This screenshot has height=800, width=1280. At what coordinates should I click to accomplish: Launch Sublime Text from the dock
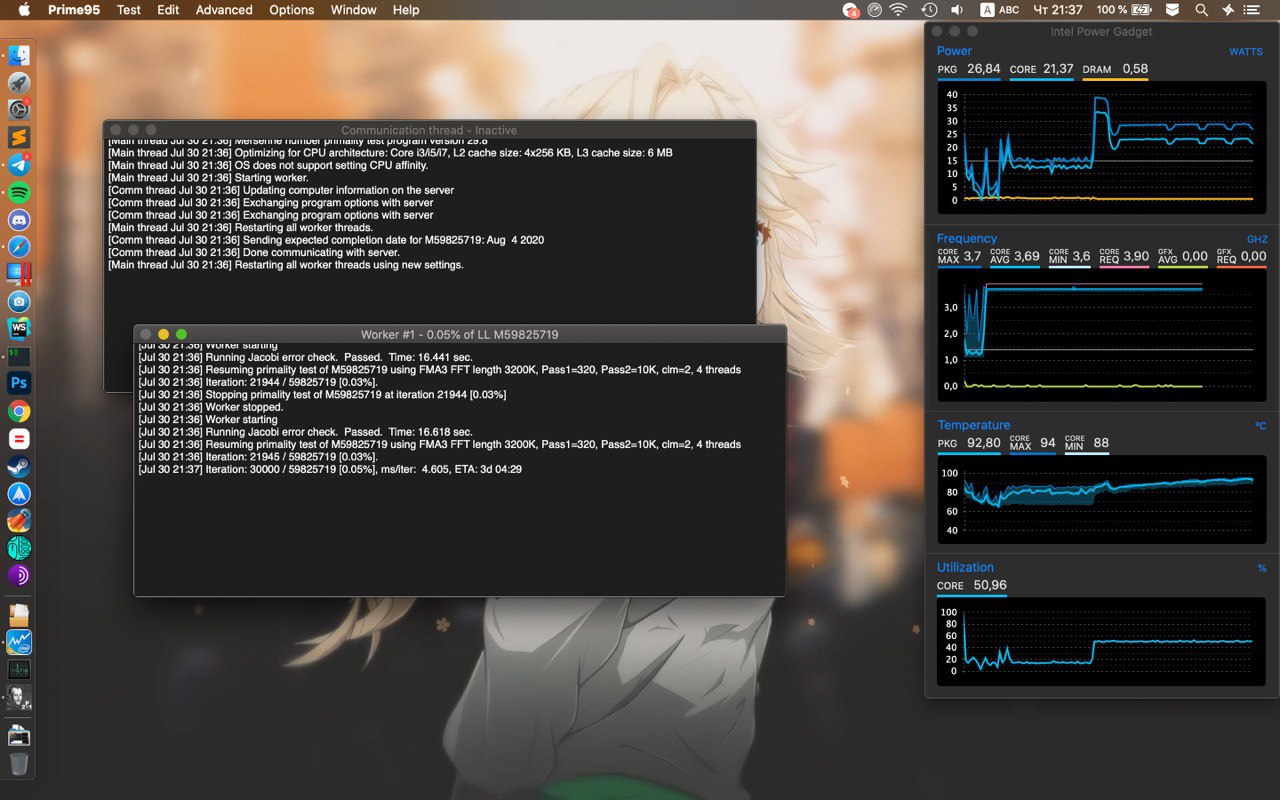point(19,137)
